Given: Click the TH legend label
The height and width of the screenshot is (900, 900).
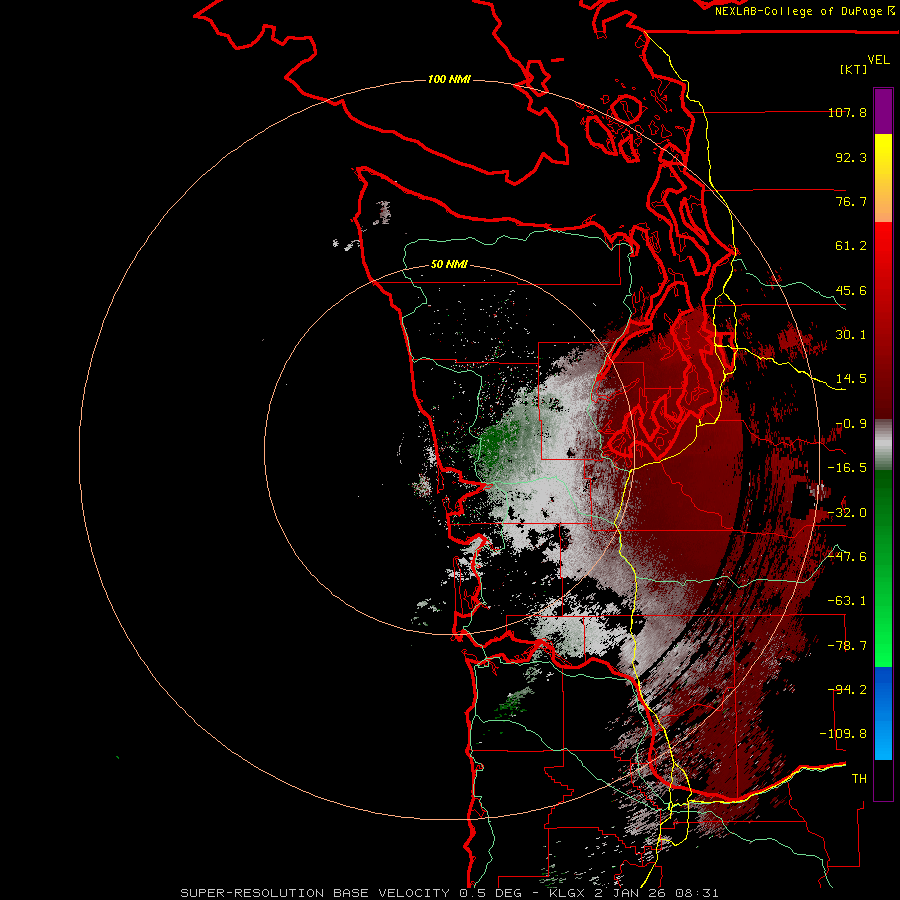Looking at the screenshot, I should (859, 779).
